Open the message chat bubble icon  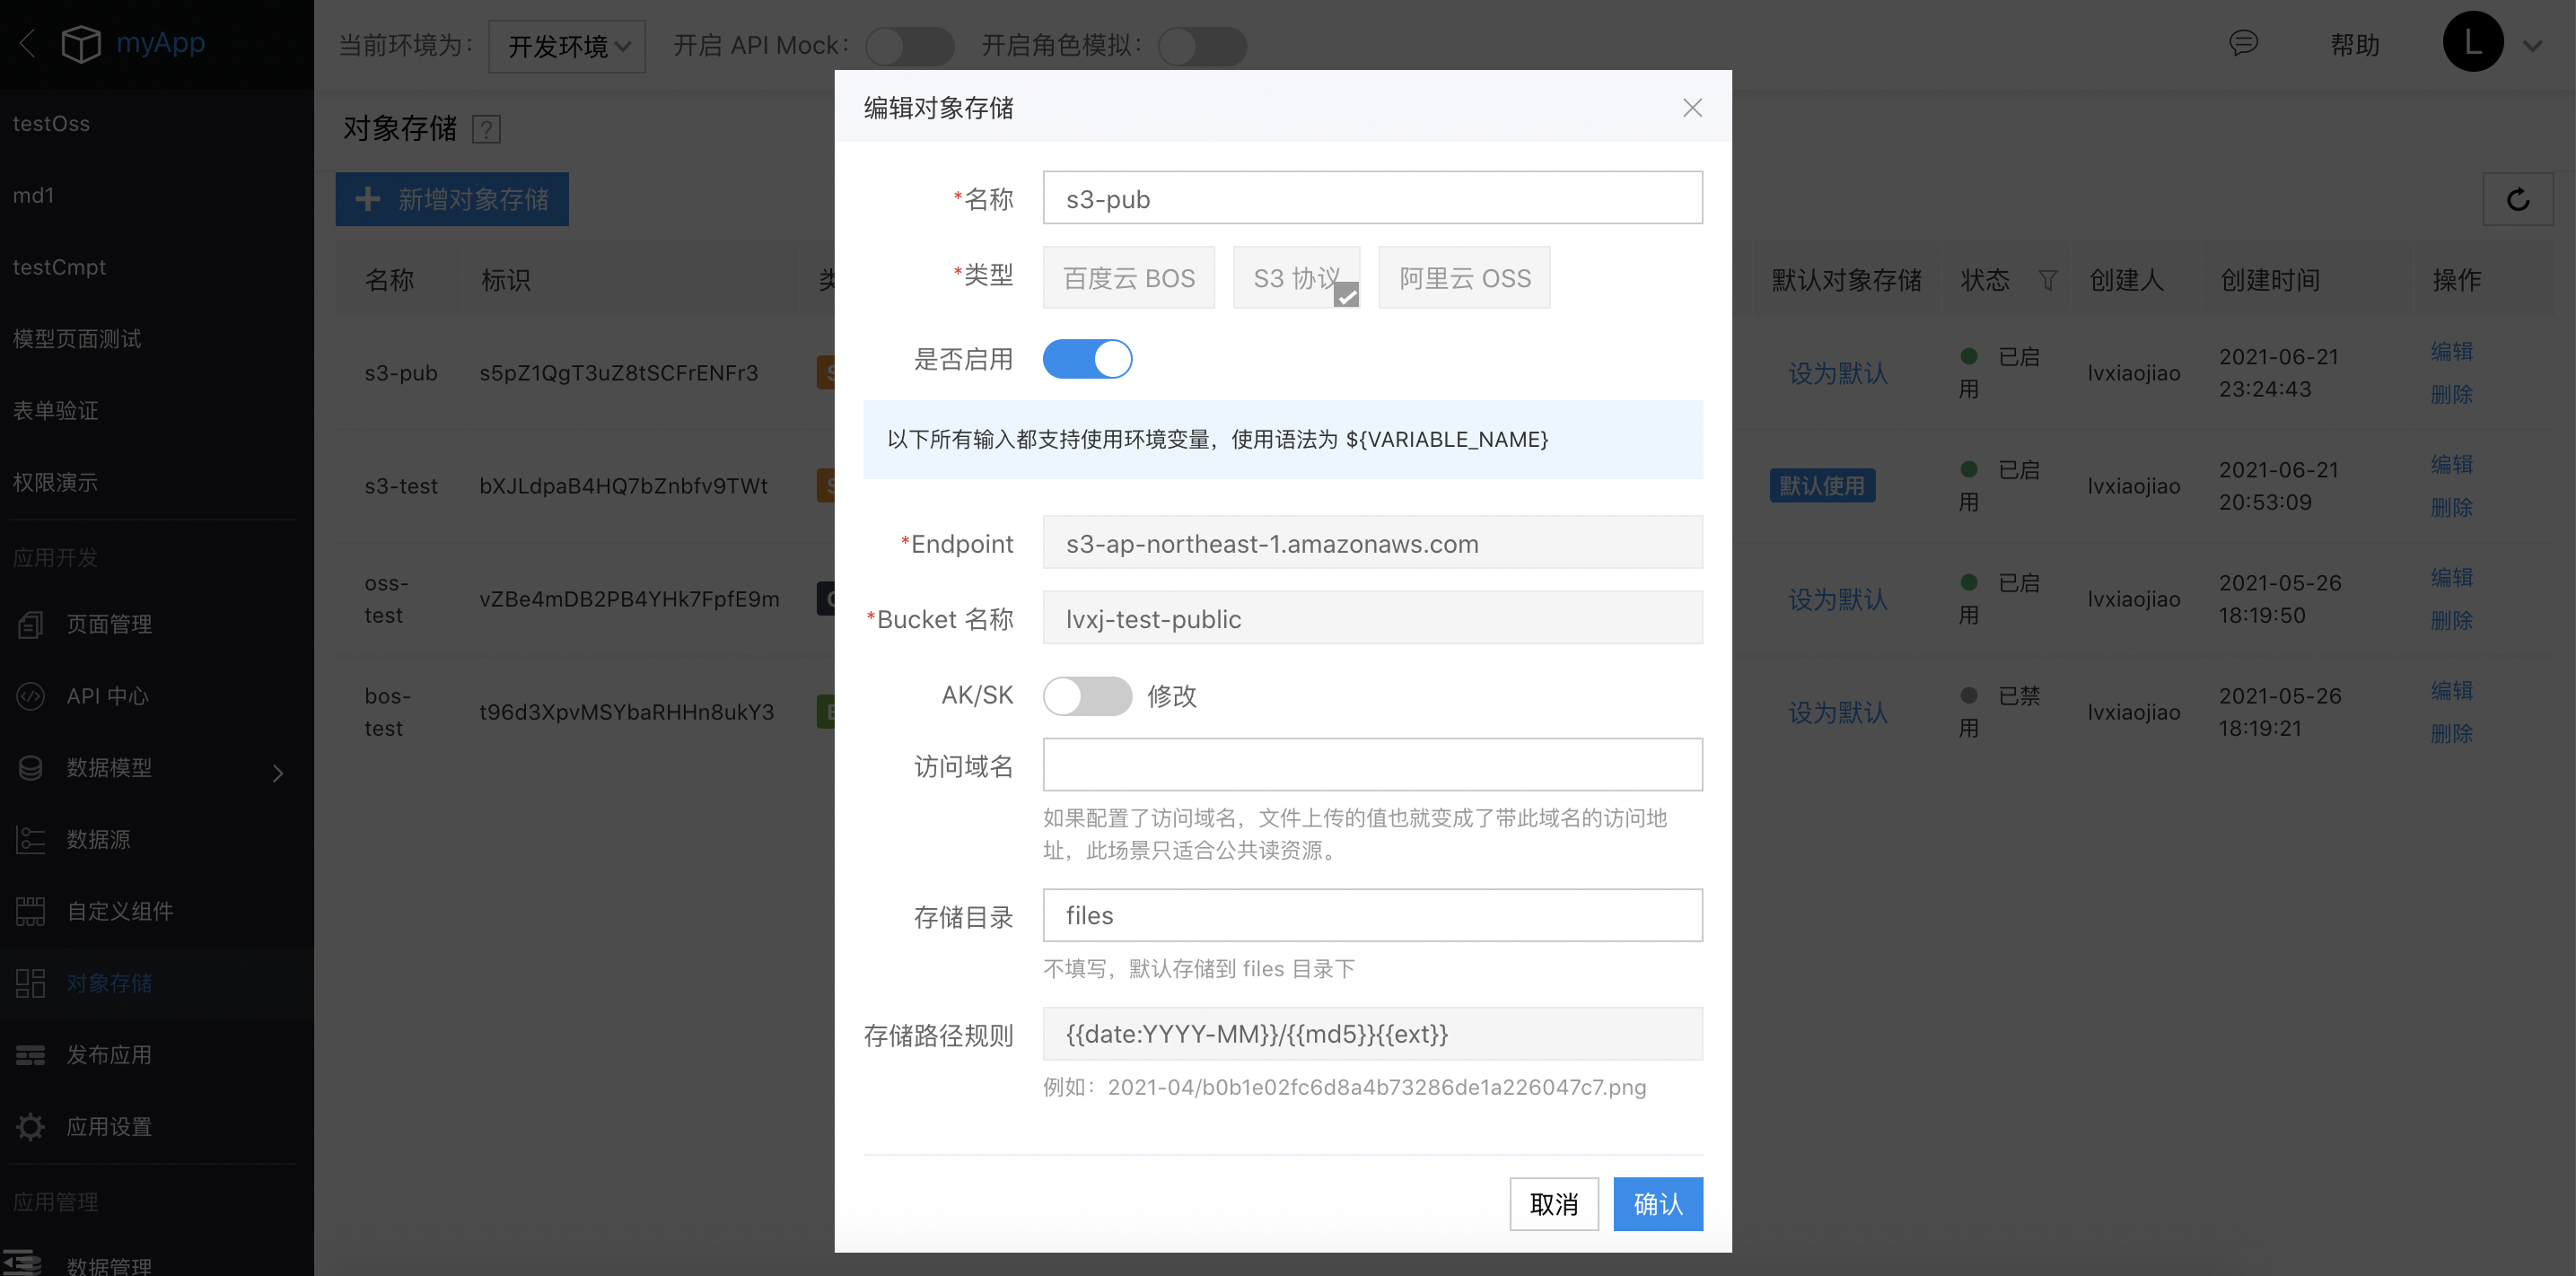pos(2243,43)
